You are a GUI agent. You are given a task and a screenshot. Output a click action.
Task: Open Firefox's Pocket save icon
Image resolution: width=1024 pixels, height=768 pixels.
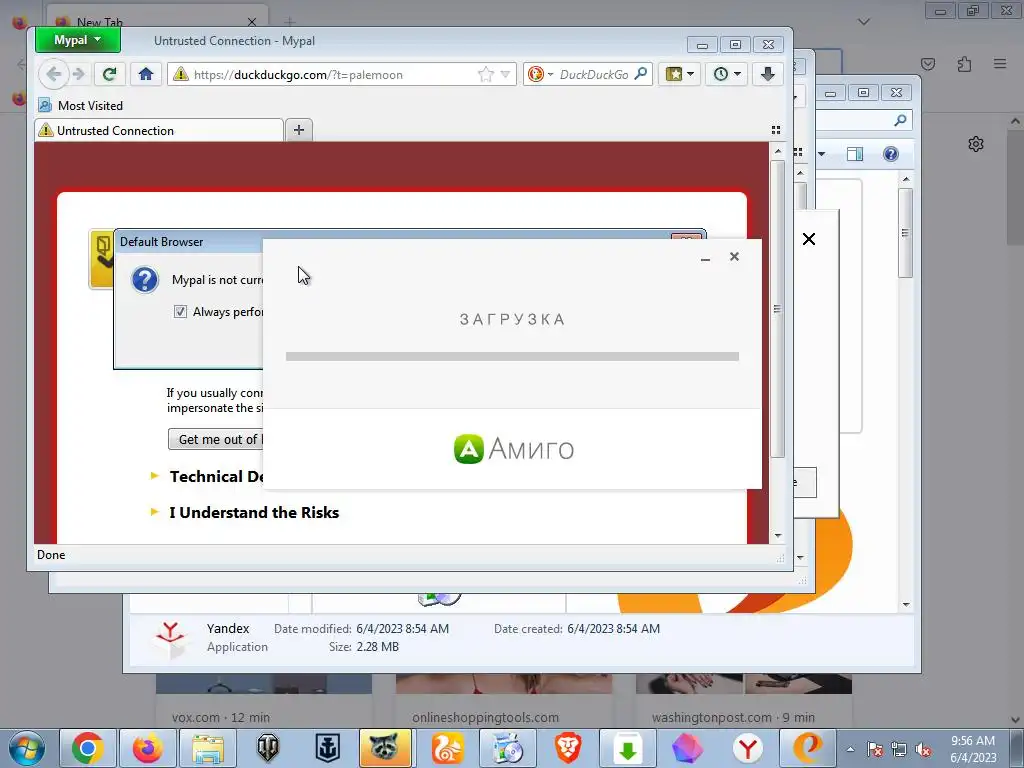pyautogui.click(x=928, y=64)
